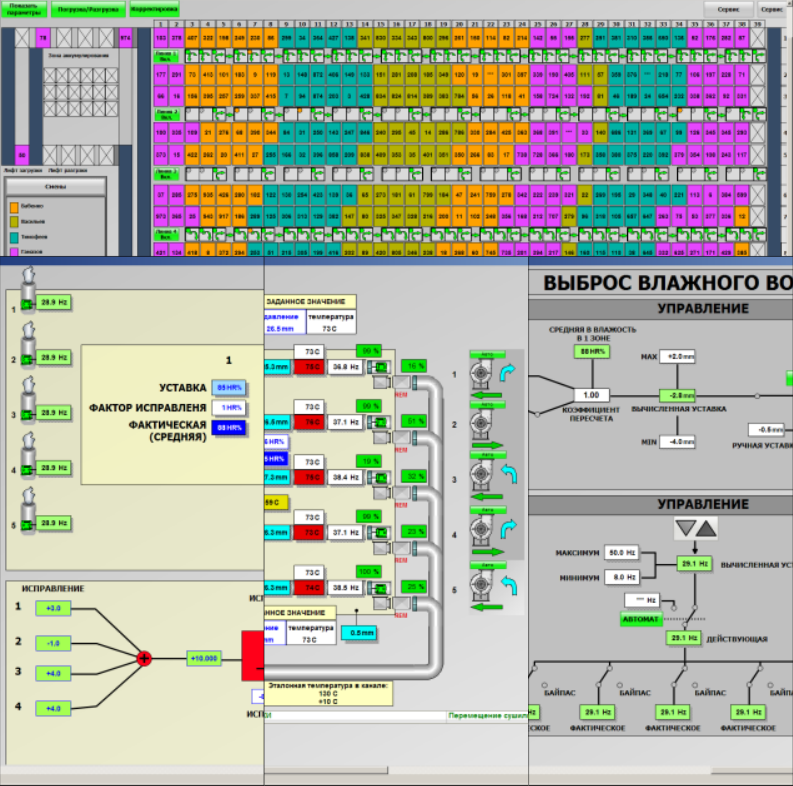This screenshot has height=786, width=793.
Task: Click fan 1 blower icon
Action: tap(480, 375)
